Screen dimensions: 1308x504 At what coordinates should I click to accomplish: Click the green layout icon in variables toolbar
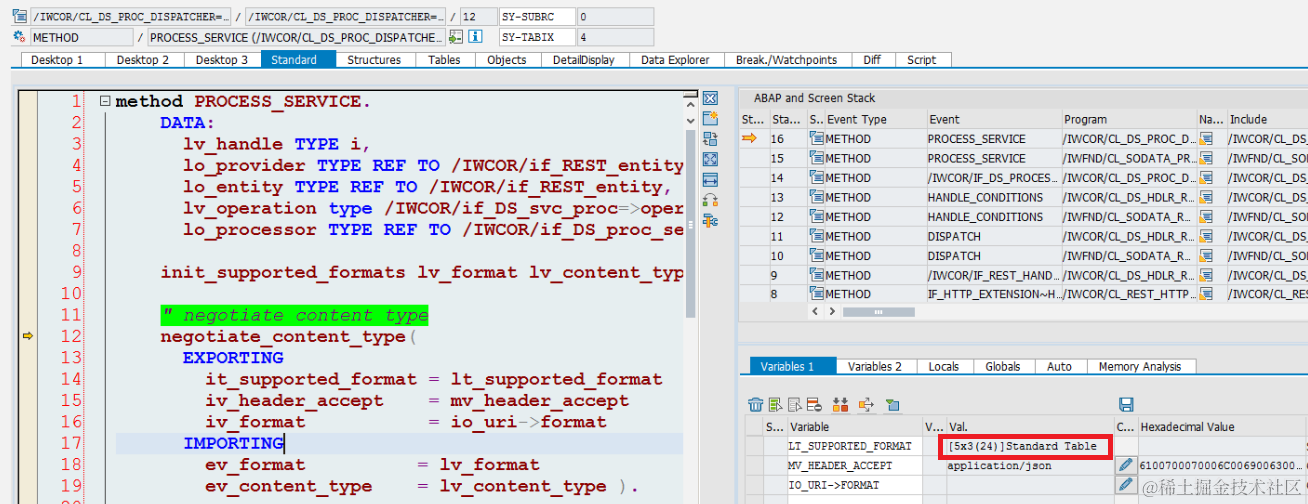(x=892, y=405)
